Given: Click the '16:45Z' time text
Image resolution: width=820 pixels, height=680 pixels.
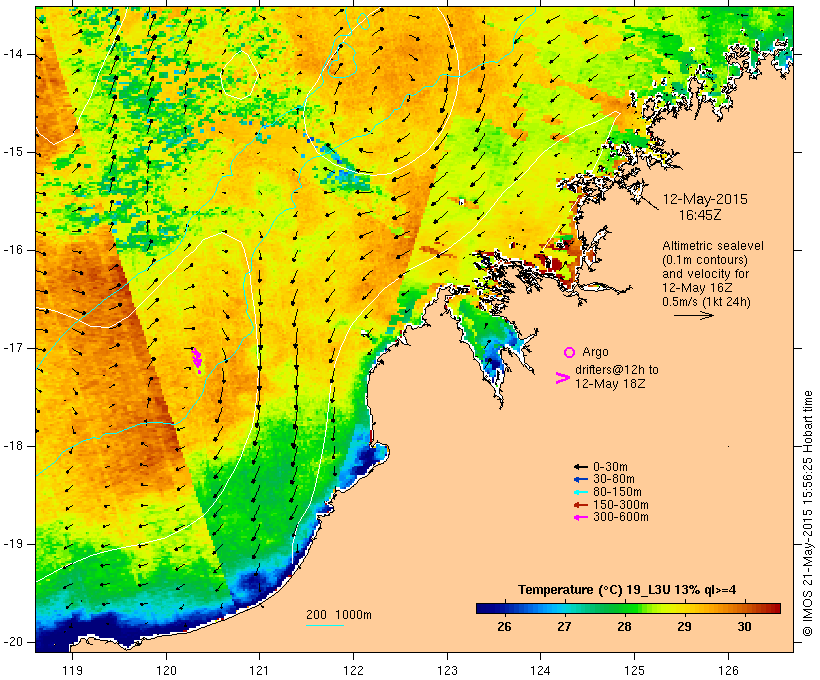Looking at the screenshot, I should 700,215.
